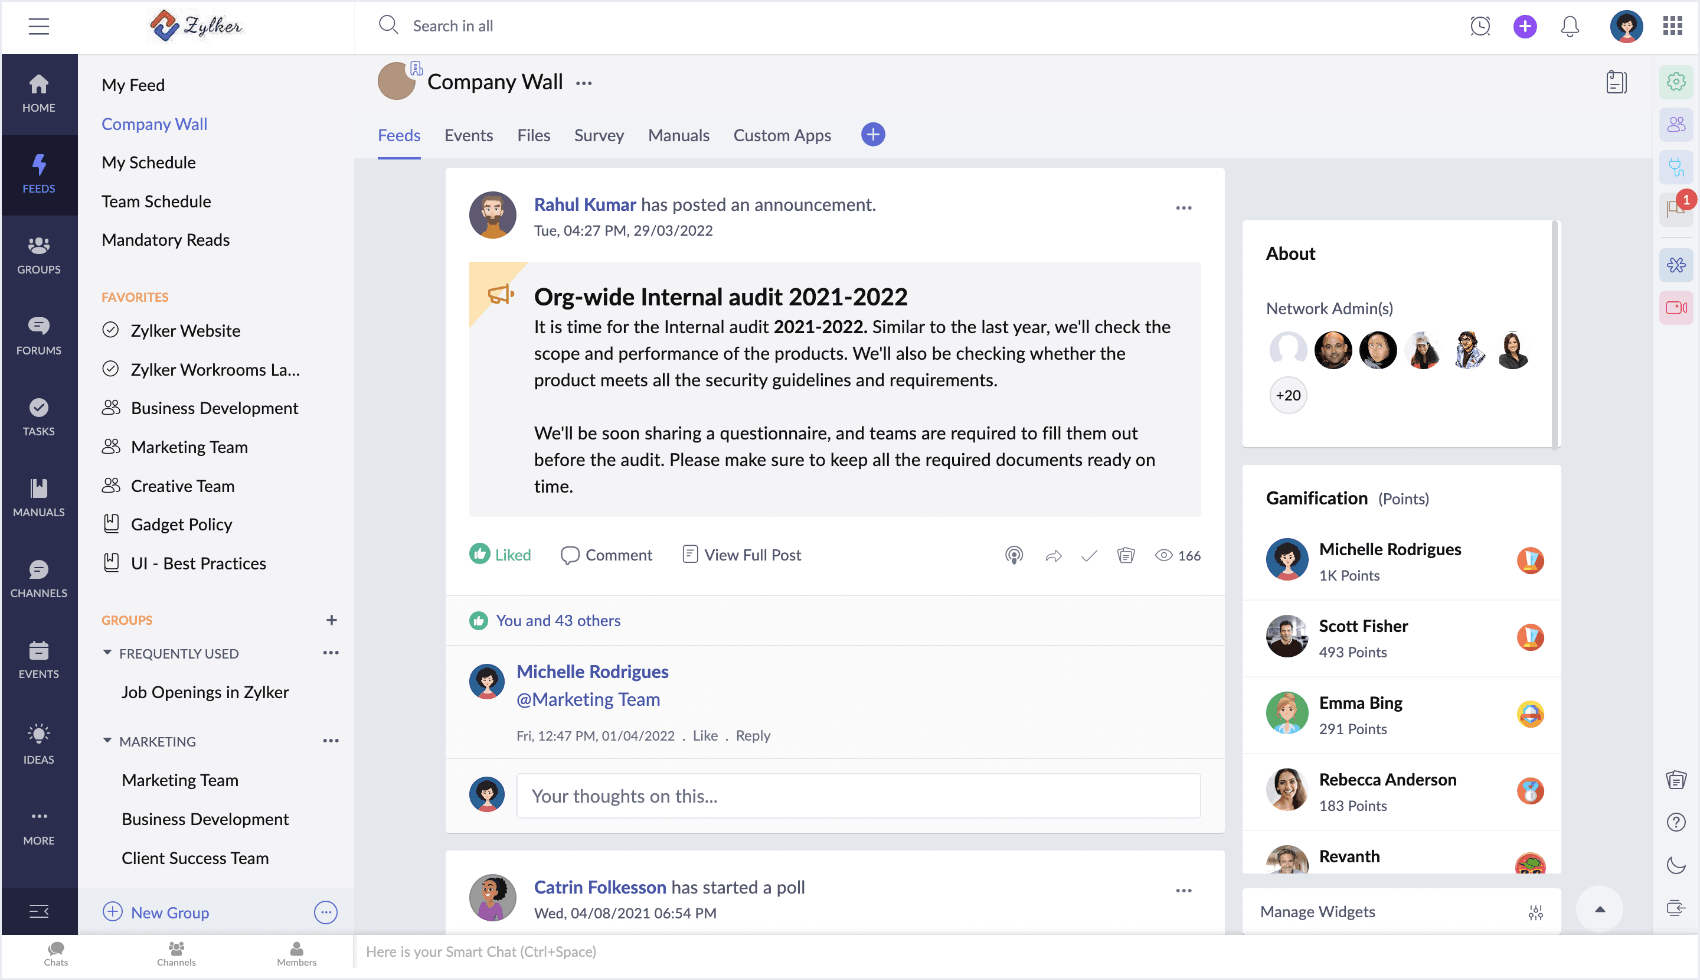This screenshot has height=980, width=1700.
Task: Open Groups section in sidebar
Action: [x=39, y=255]
